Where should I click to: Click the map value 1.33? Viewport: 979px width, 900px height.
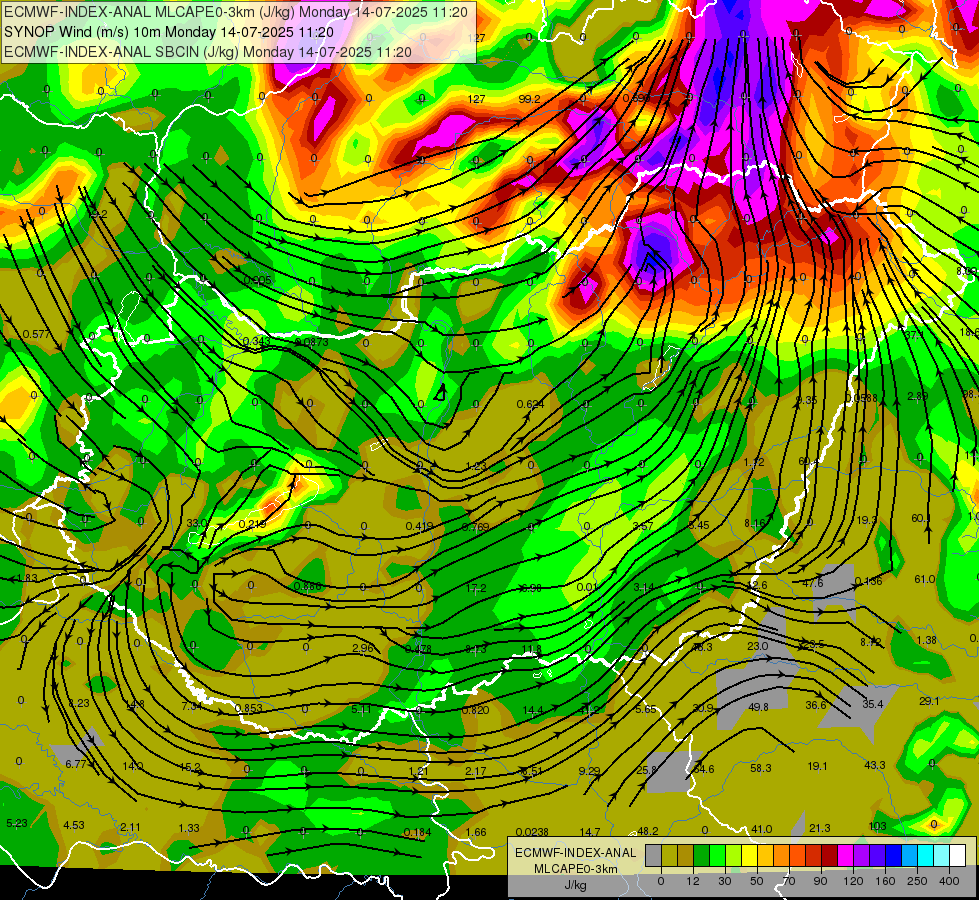pos(189,828)
